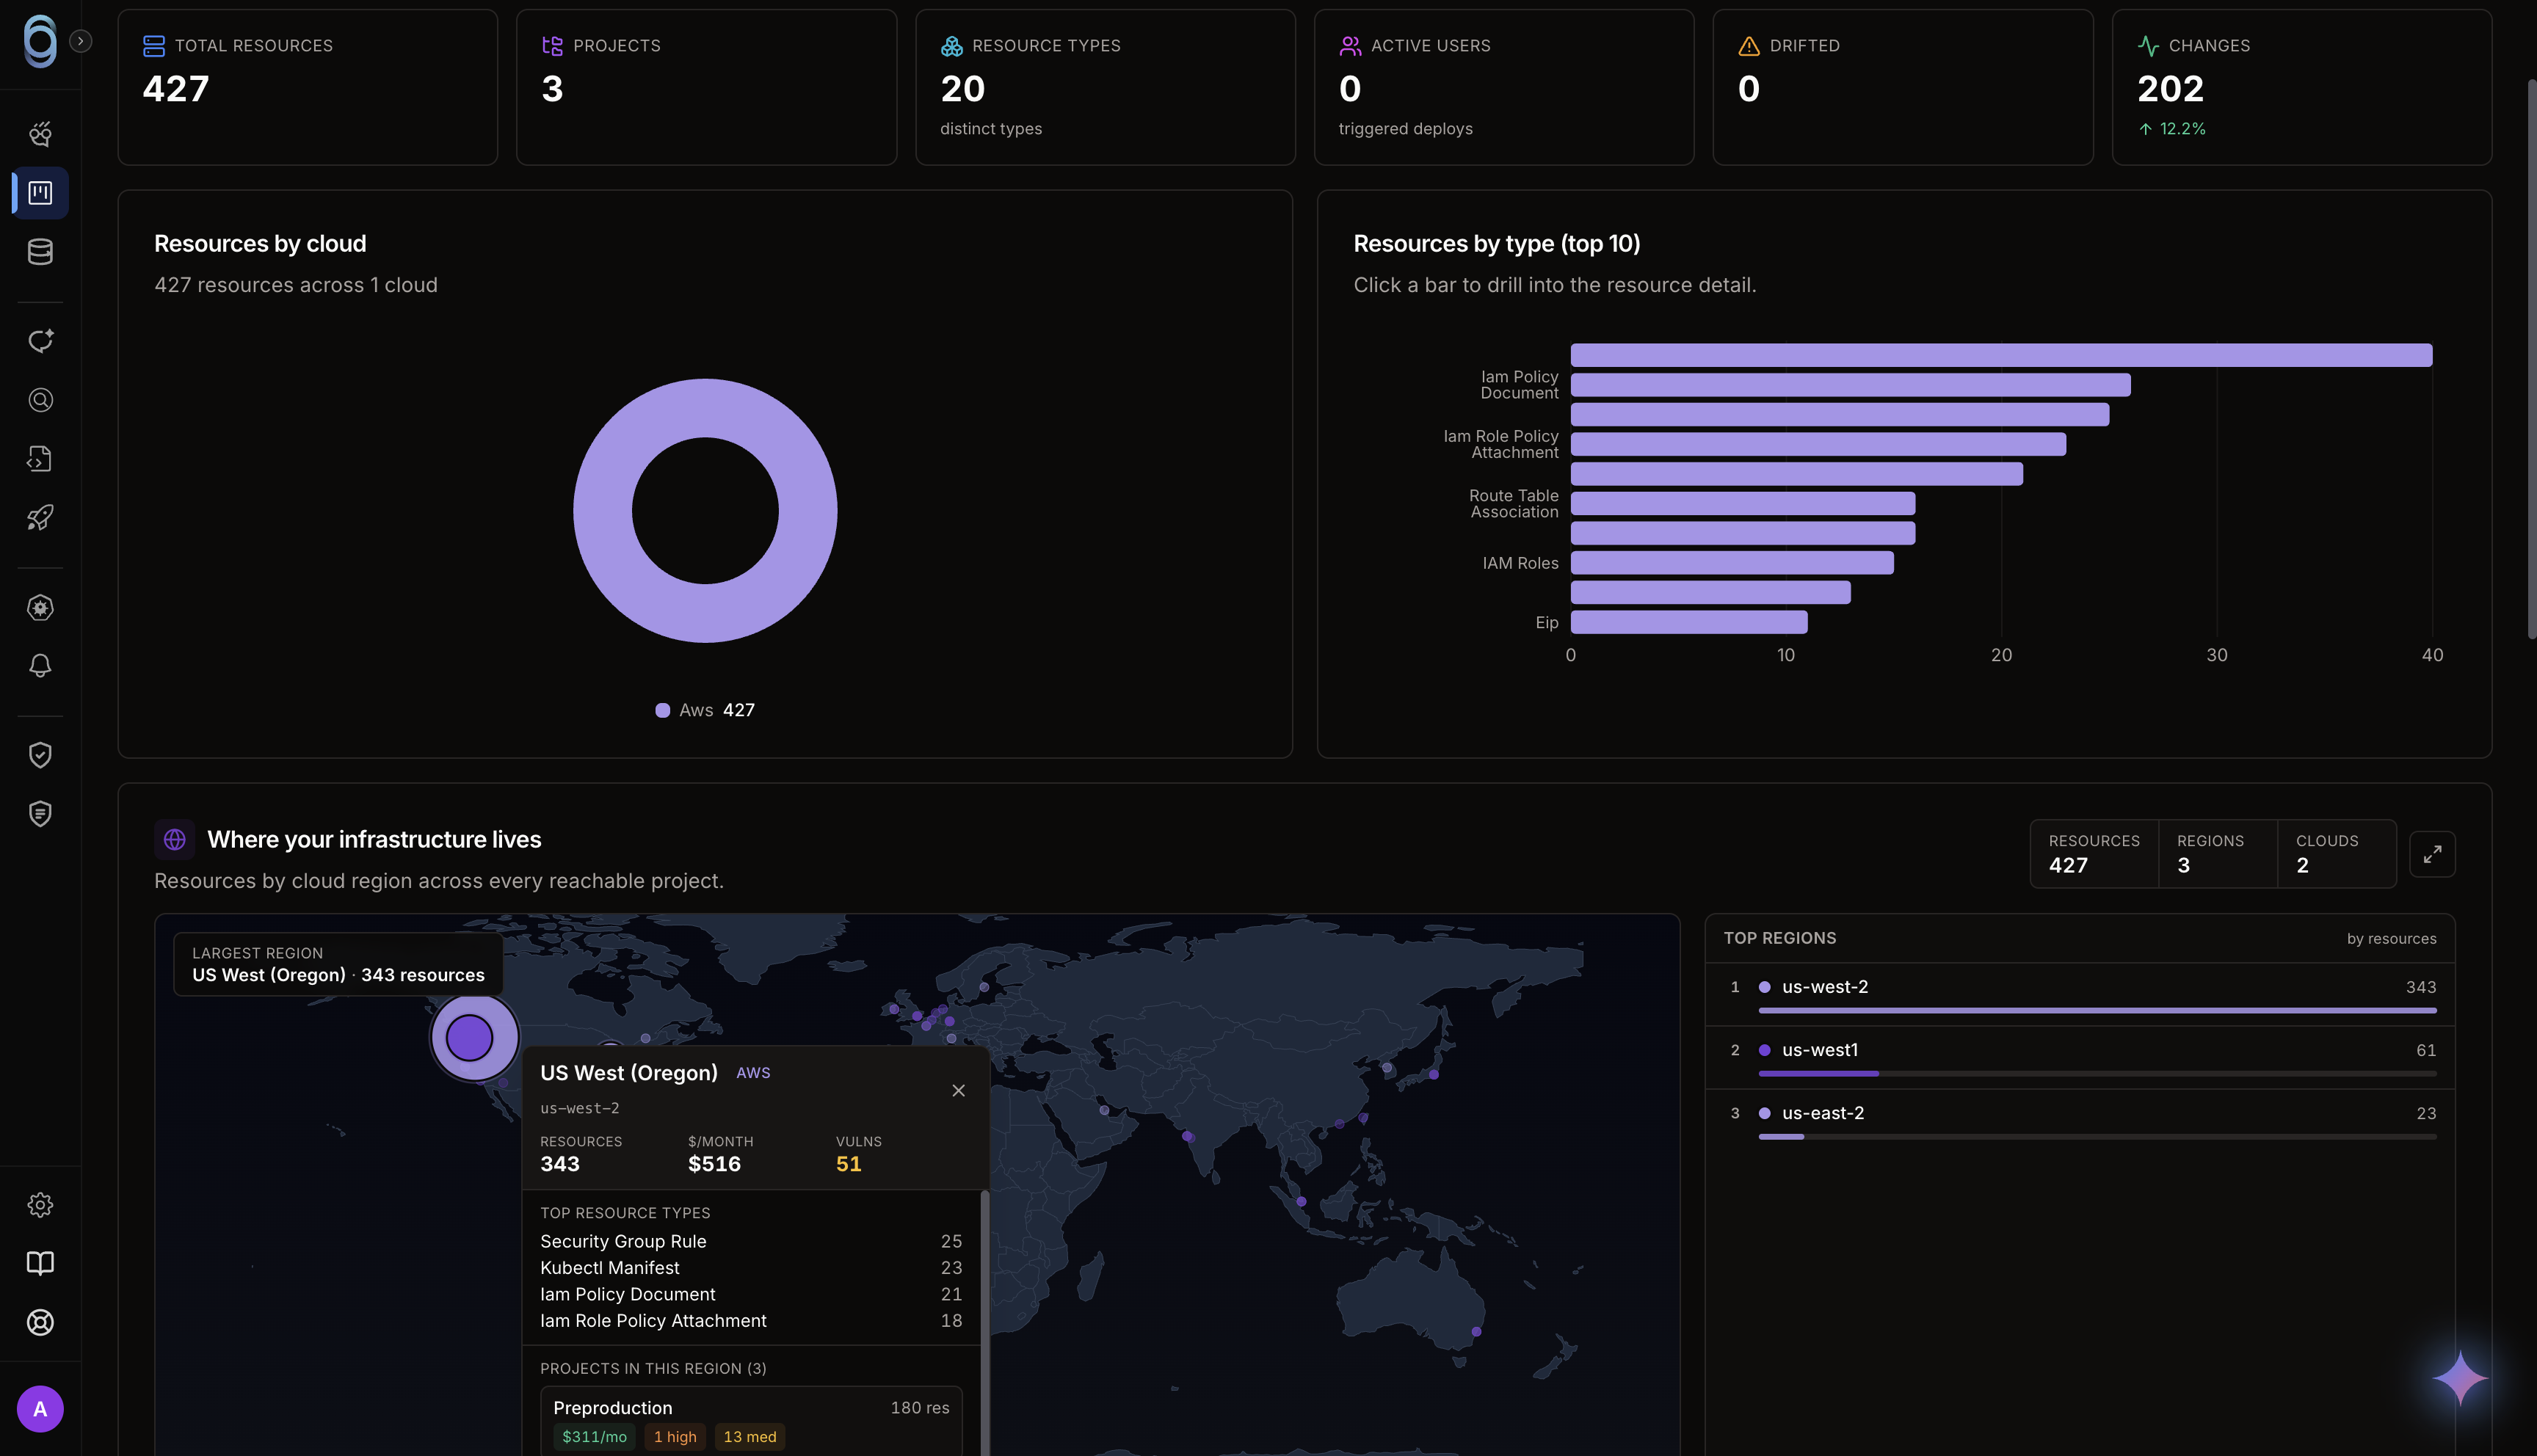Image resolution: width=2537 pixels, height=1456 pixels.
Task: Open user avatar A menu
Action: pyautogui.click(x=40, y=1409)
